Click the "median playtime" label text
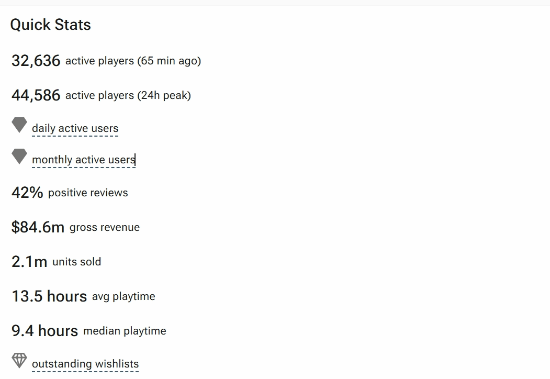 pos(125,331)
